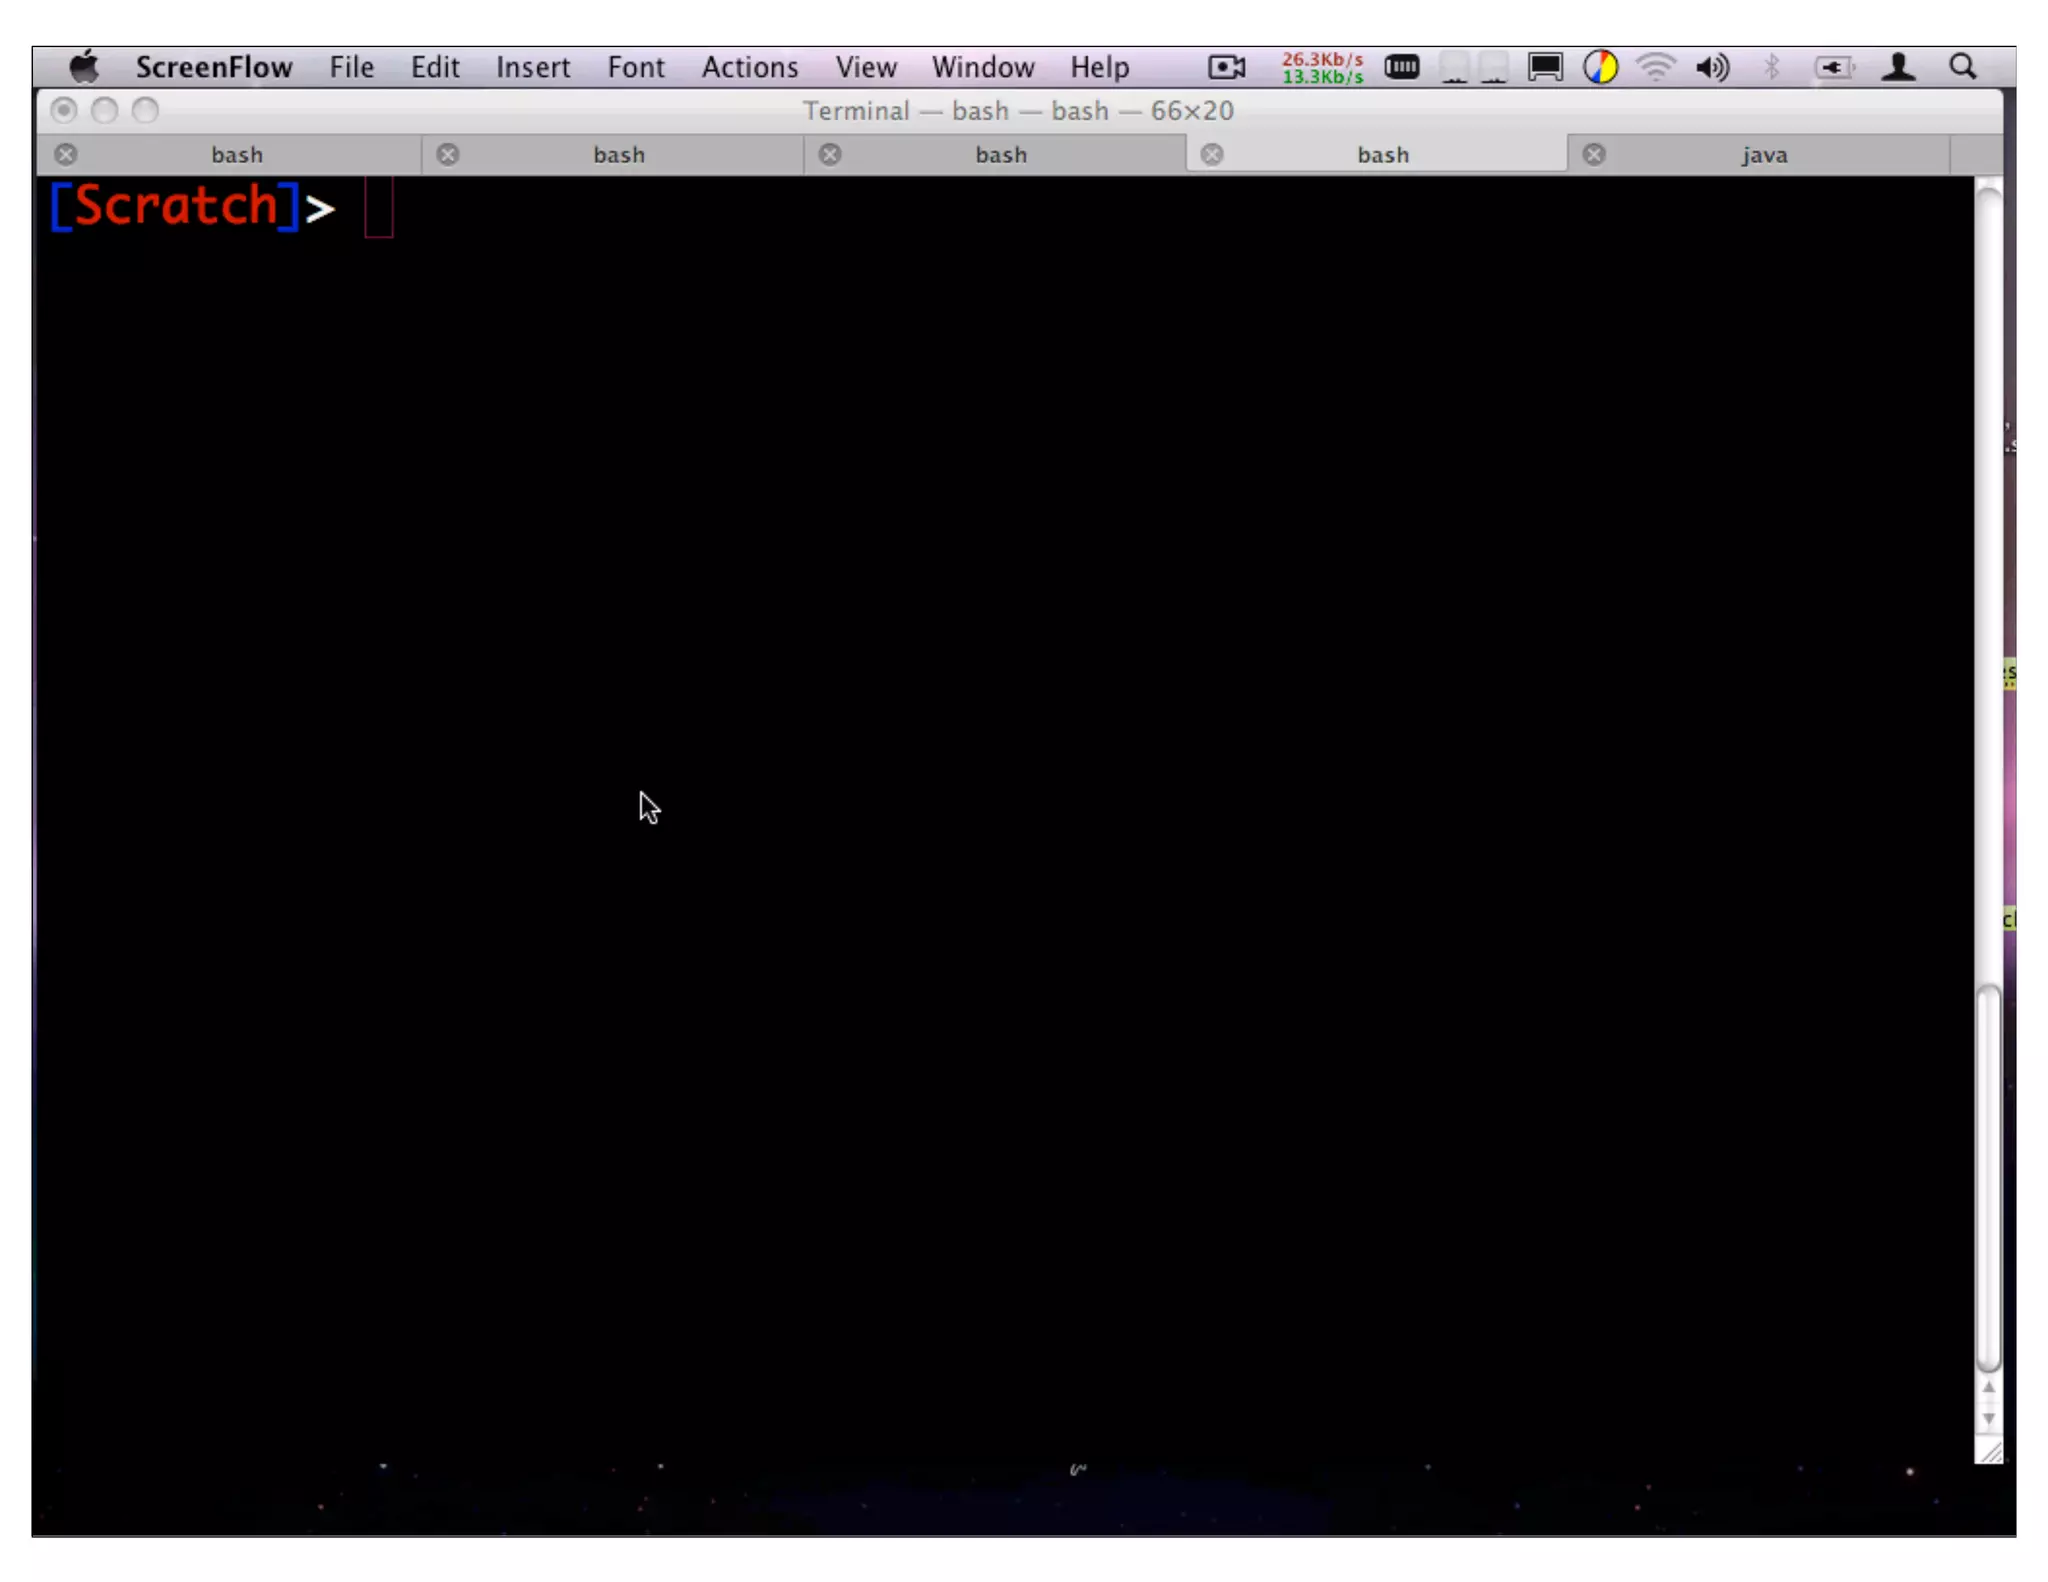Open Spotlight search magnifier

pos(1963,67)
